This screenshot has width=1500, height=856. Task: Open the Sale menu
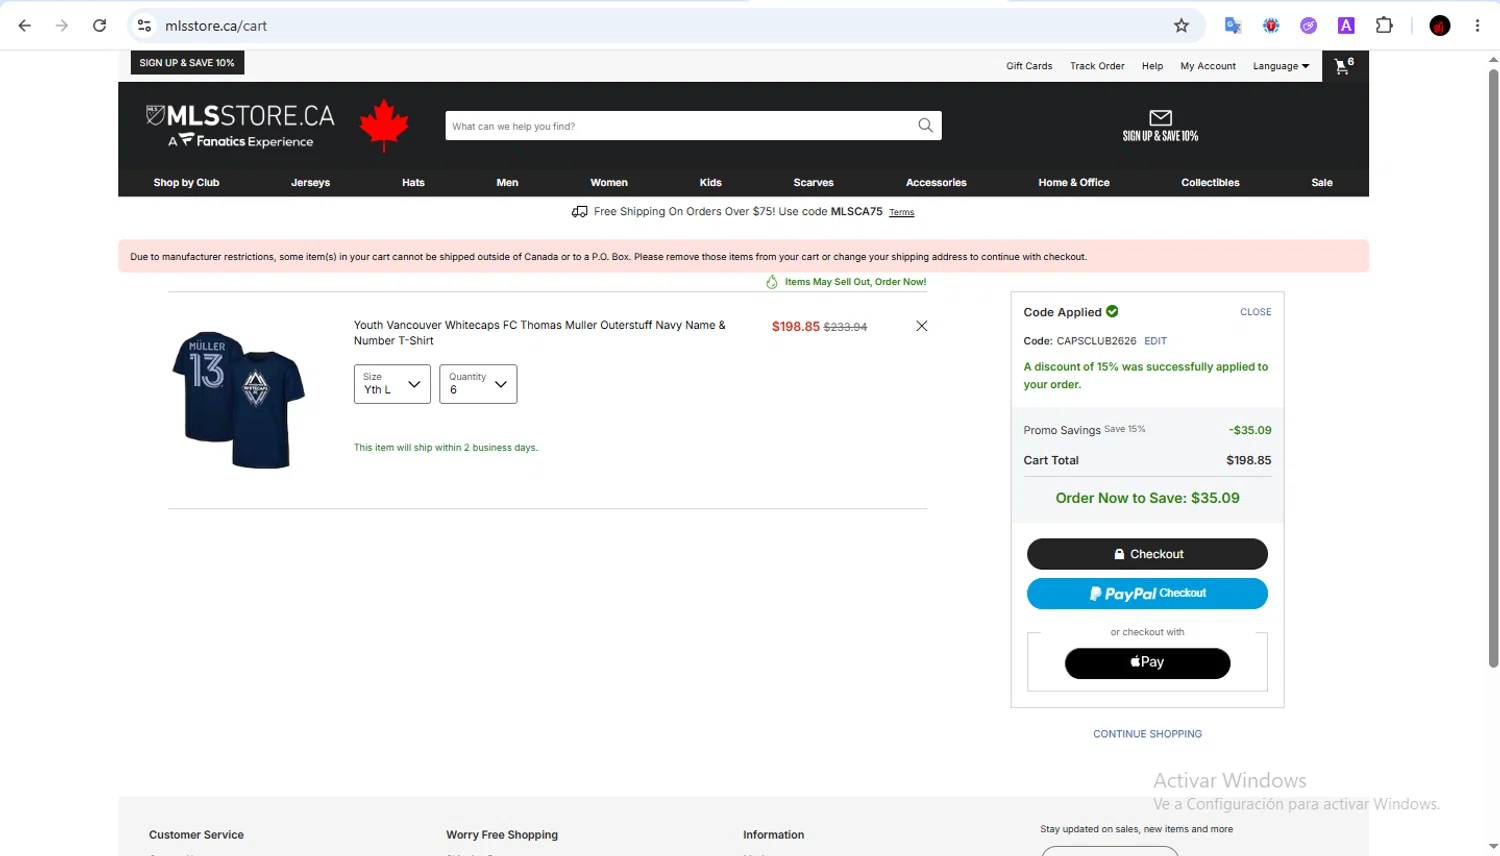click(1322, 183)
